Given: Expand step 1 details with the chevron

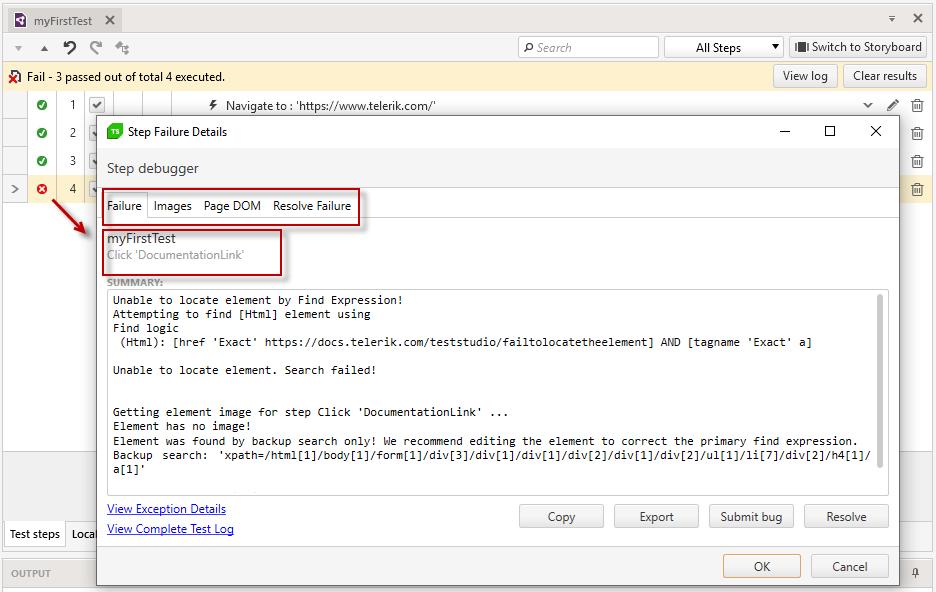Looking at the screenshot, I should (x=868, y=105).
